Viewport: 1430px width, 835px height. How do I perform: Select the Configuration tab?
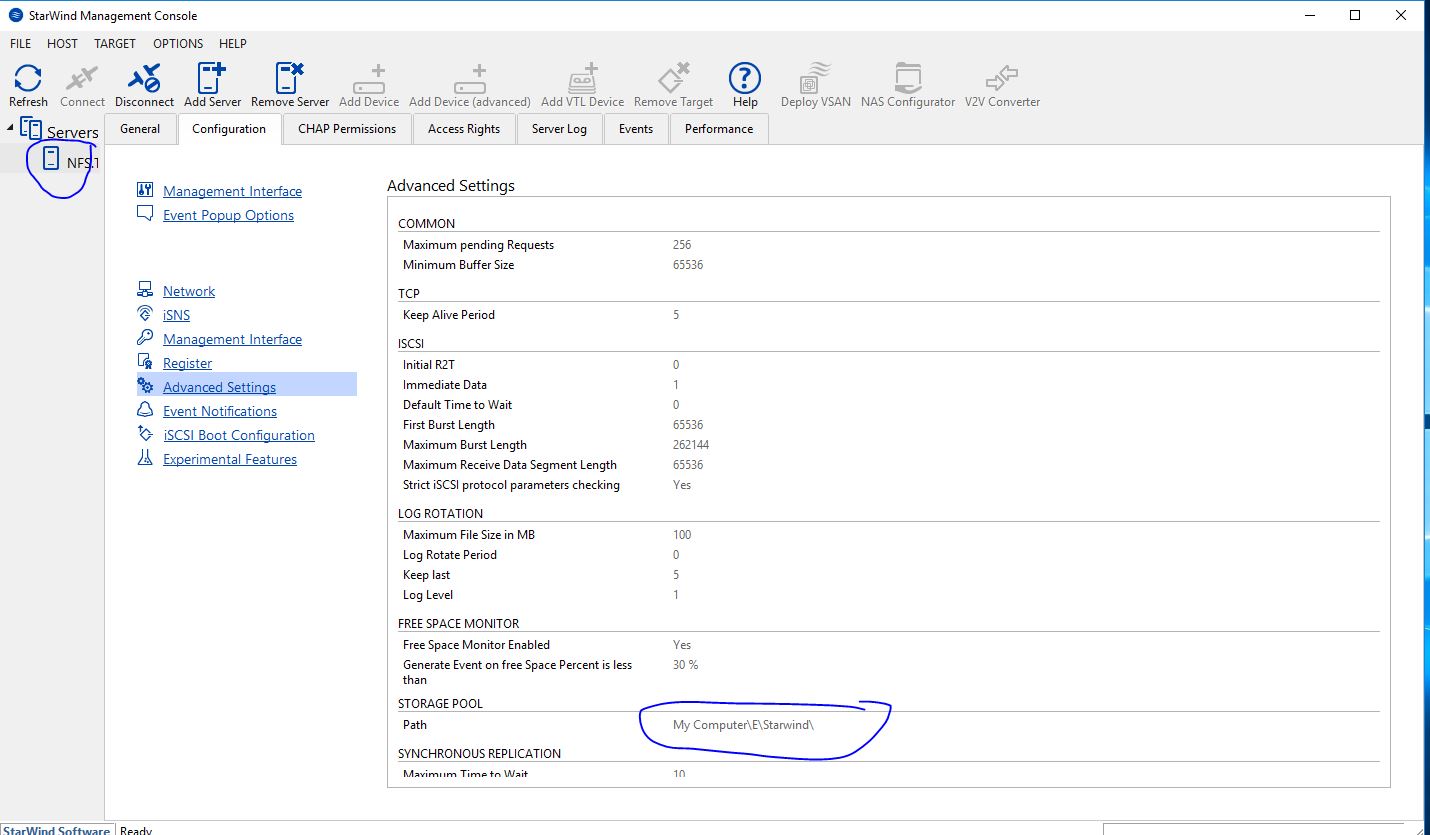[229, 129]
